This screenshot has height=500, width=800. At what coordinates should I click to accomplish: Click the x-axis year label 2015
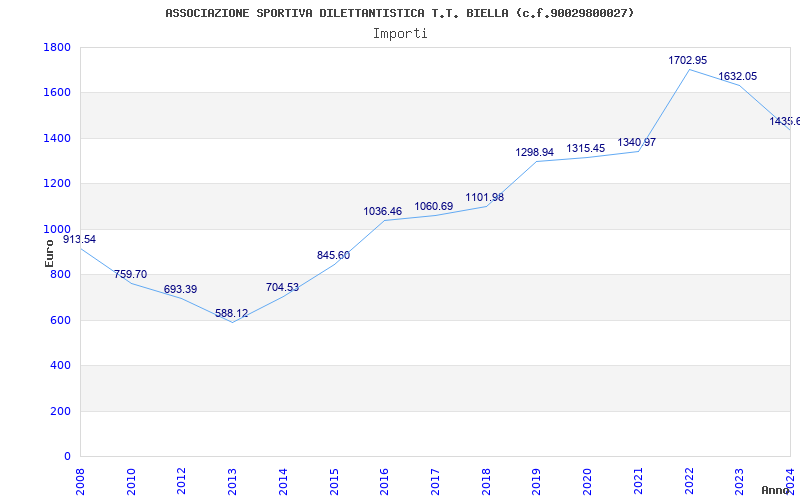334,482
